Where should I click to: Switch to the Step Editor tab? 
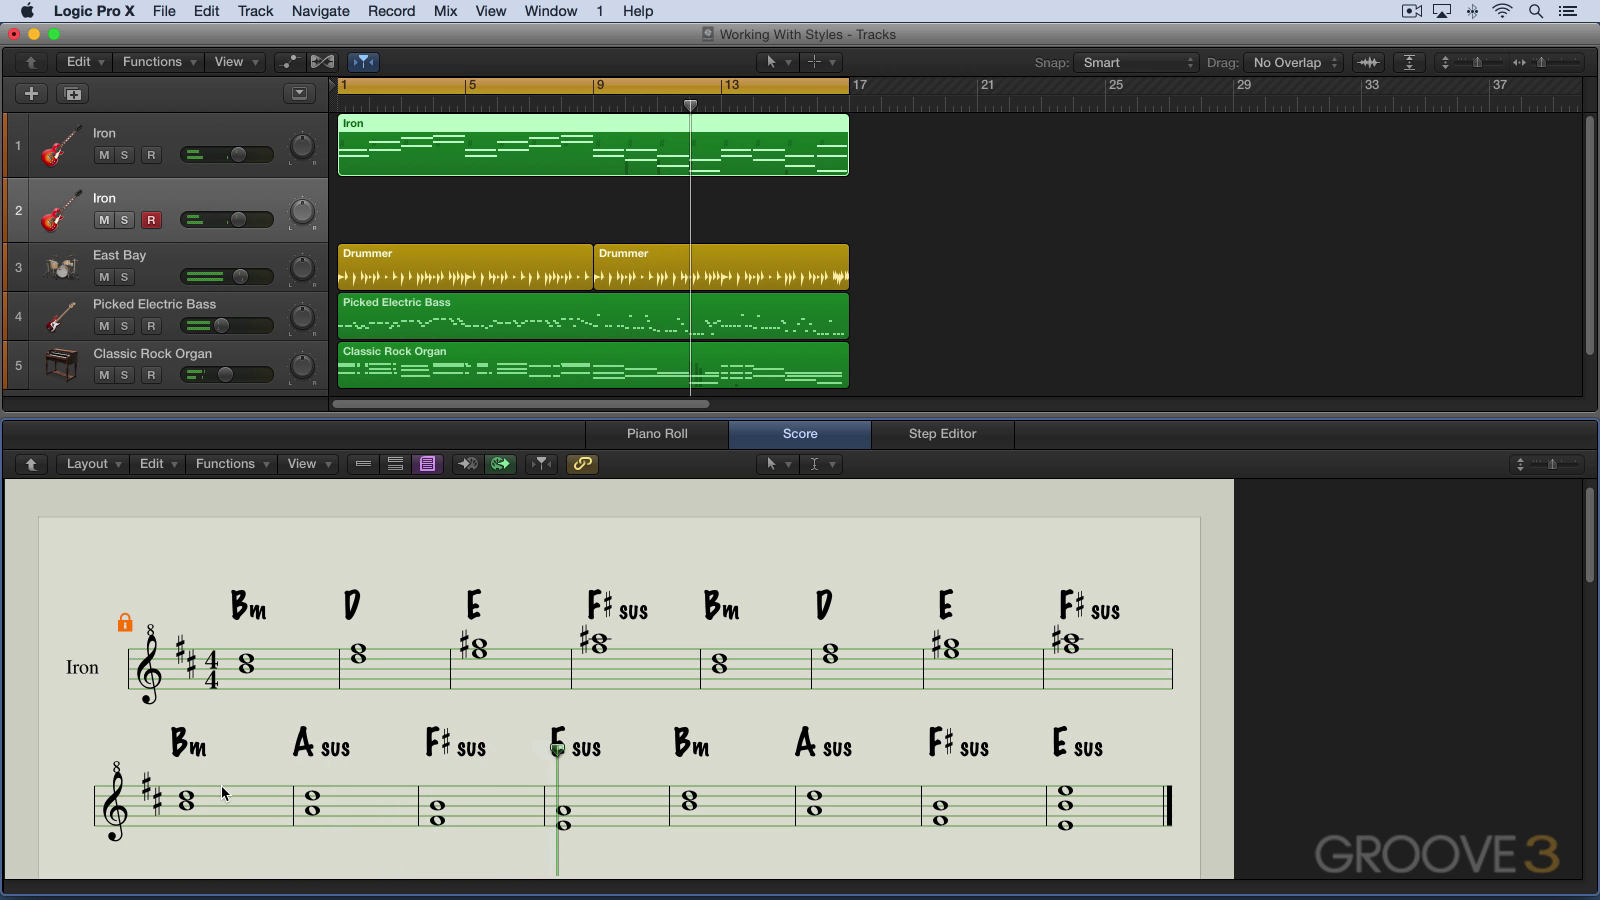[x=942, y=434]
